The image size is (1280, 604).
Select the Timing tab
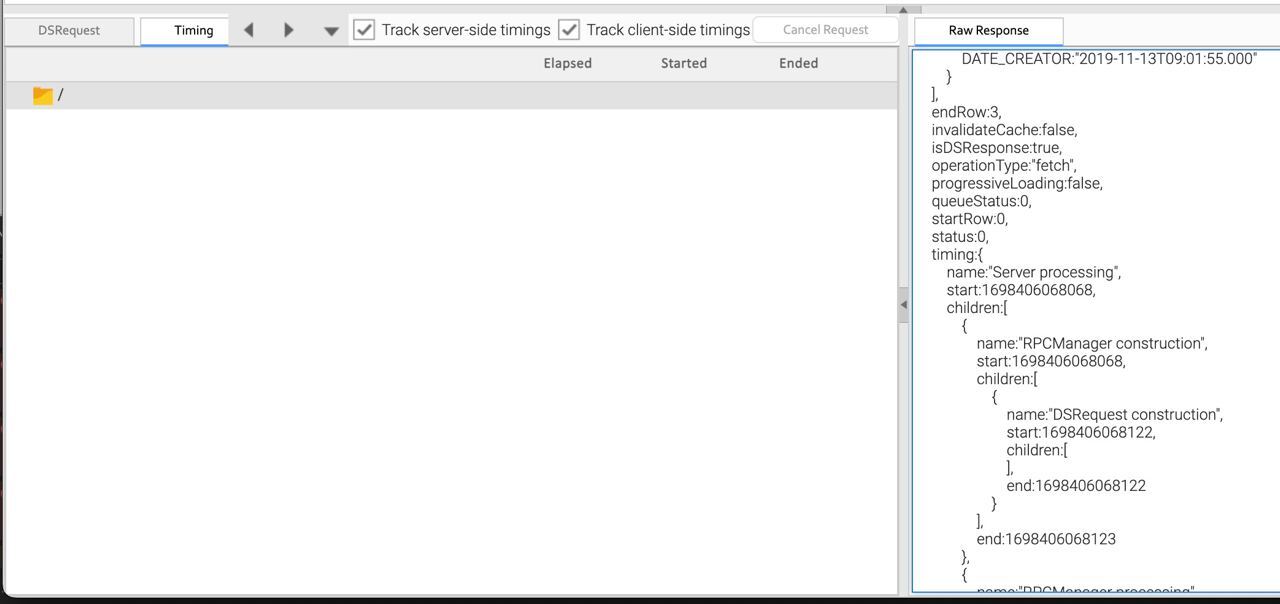click(193, 30)
